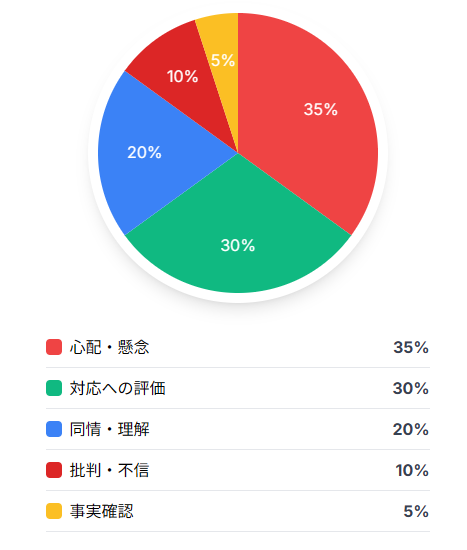Click the 事実確認 legend label

pos(101,511)
